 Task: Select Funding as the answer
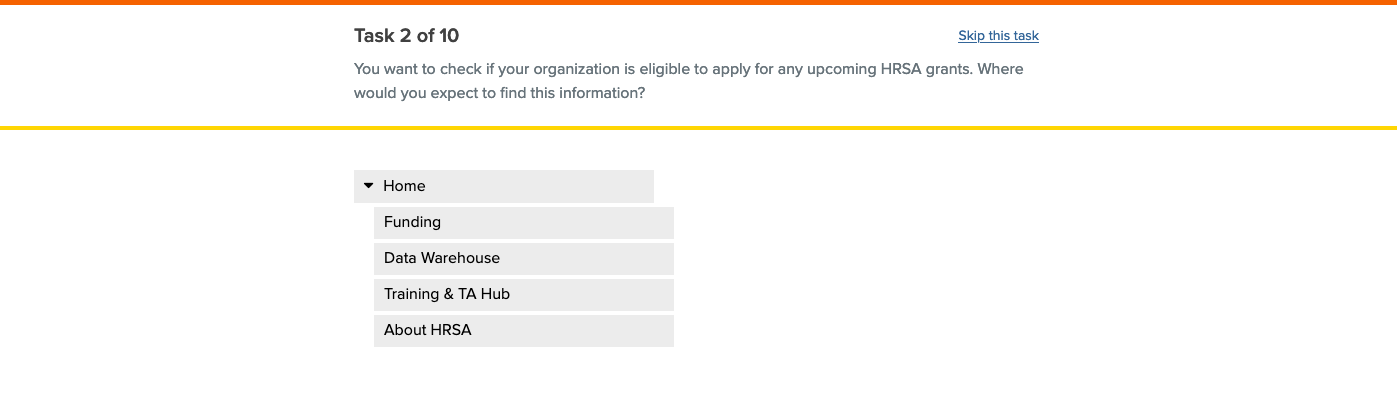click(523, 222)
